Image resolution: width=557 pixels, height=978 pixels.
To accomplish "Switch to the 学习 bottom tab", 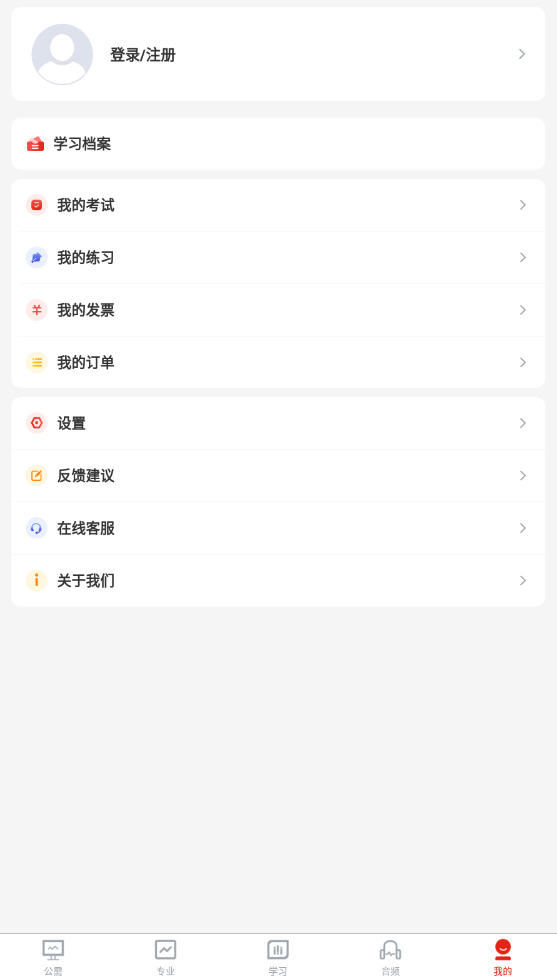I will pyautogui.click(x=278, y=957).
